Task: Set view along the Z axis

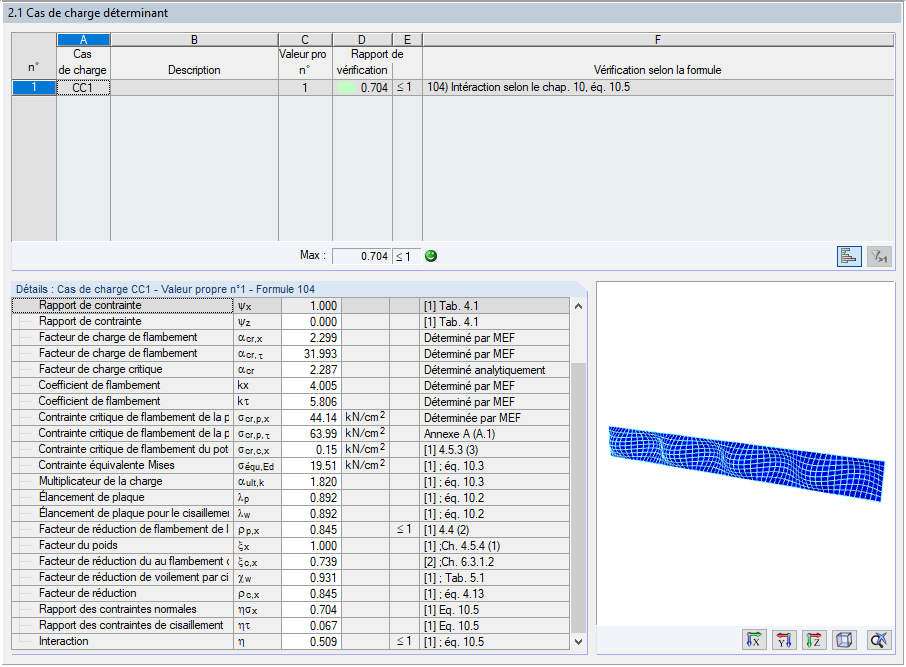Action: pos(814,640)
